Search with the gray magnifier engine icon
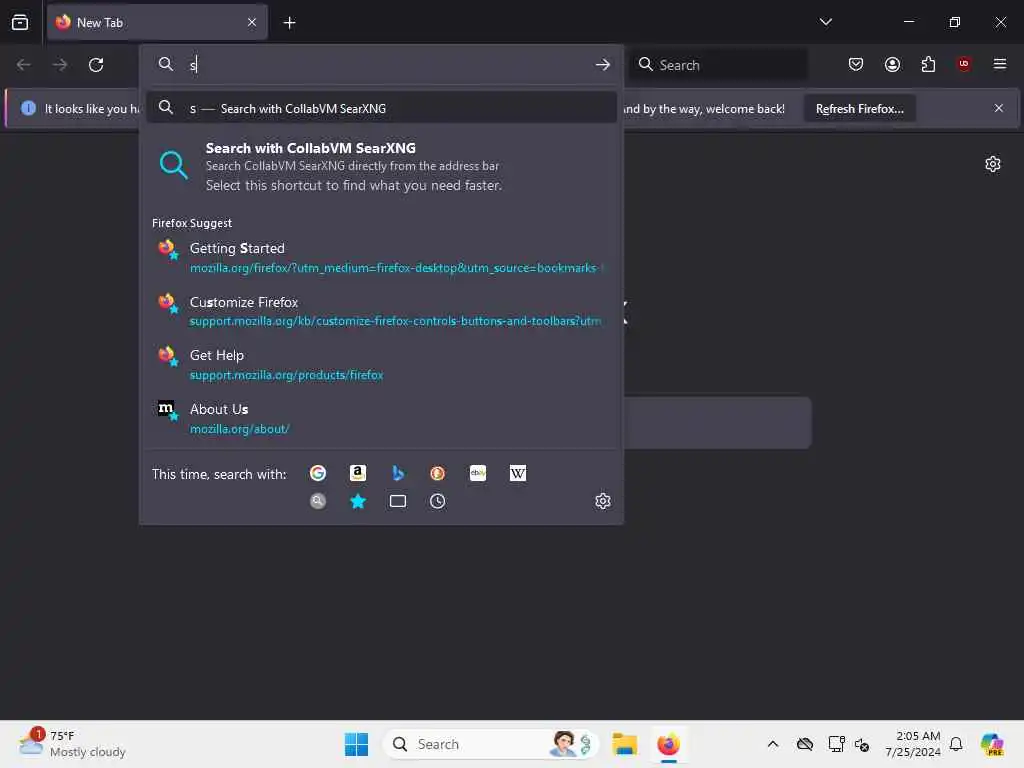 click(318, 501)
